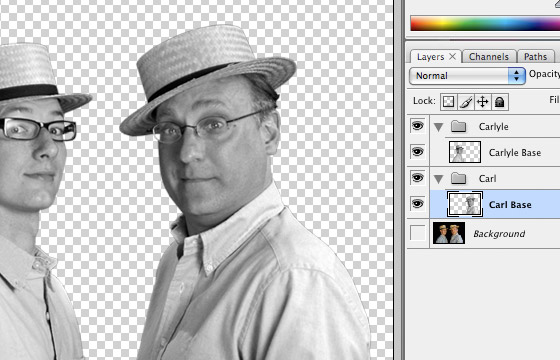Screen dimensions: 560x360
Task: Select the Carl group folder icon
Action: (x=459, y=178)
